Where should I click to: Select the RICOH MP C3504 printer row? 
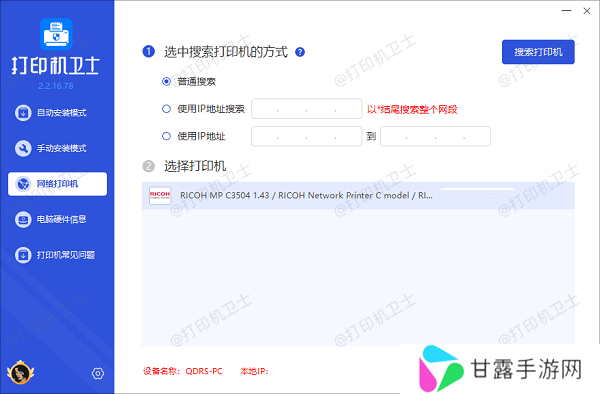[x=358, y=195]
